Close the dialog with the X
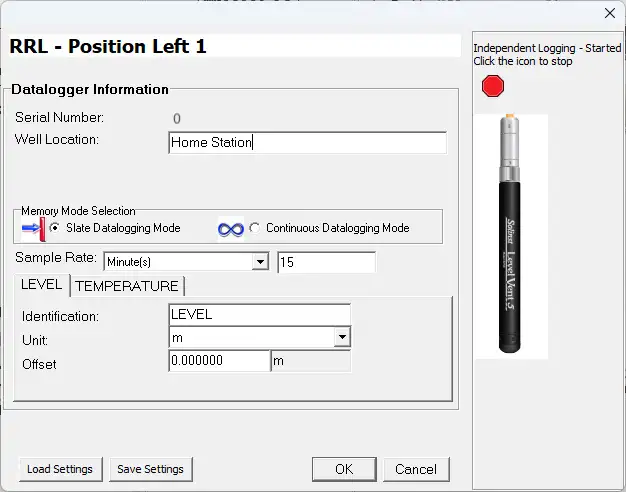This screenshot has height=492, width=626. [610, 13]
